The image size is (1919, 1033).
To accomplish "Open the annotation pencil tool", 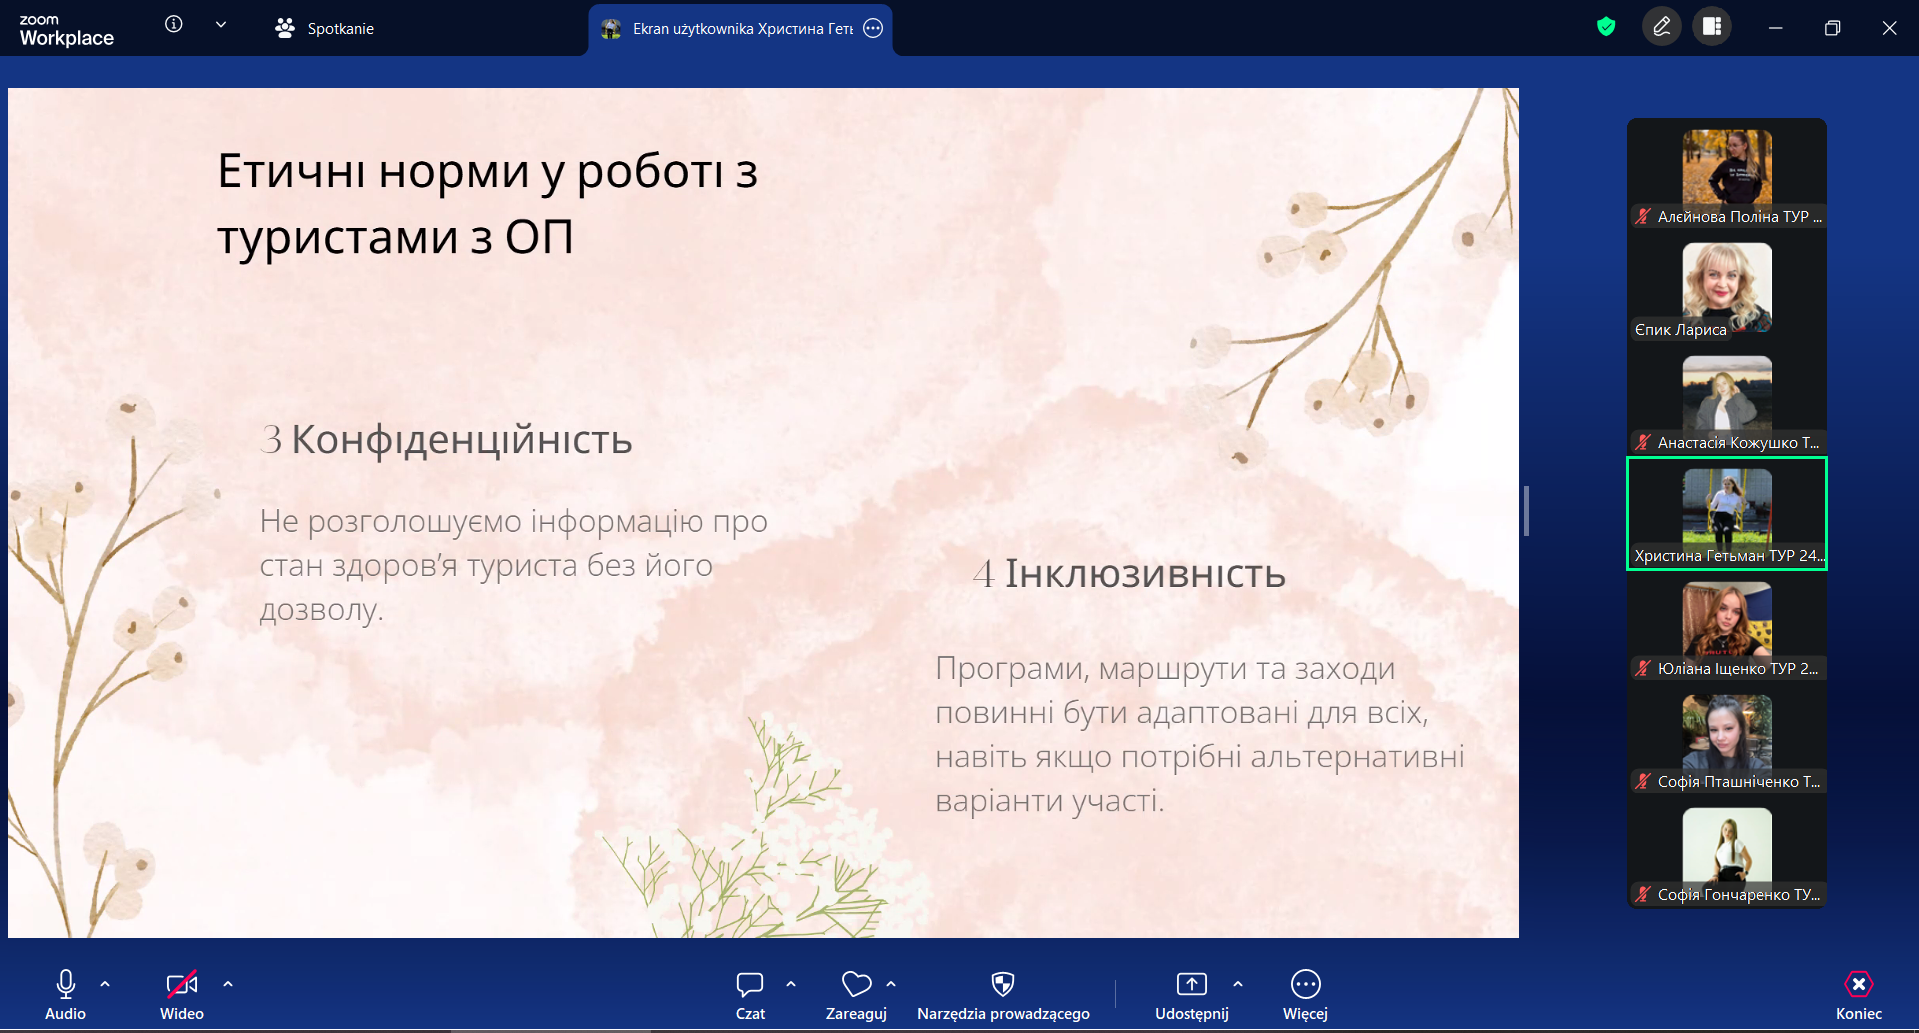I will tap(1661, 27).
